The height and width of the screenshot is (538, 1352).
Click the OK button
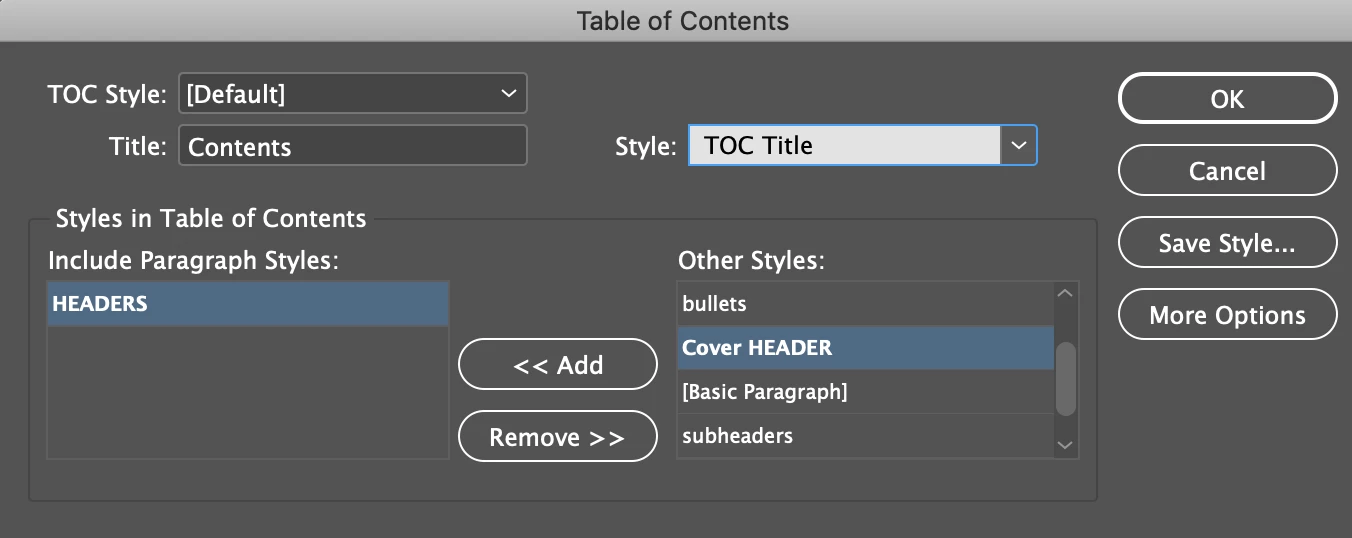click(1227, 99)
